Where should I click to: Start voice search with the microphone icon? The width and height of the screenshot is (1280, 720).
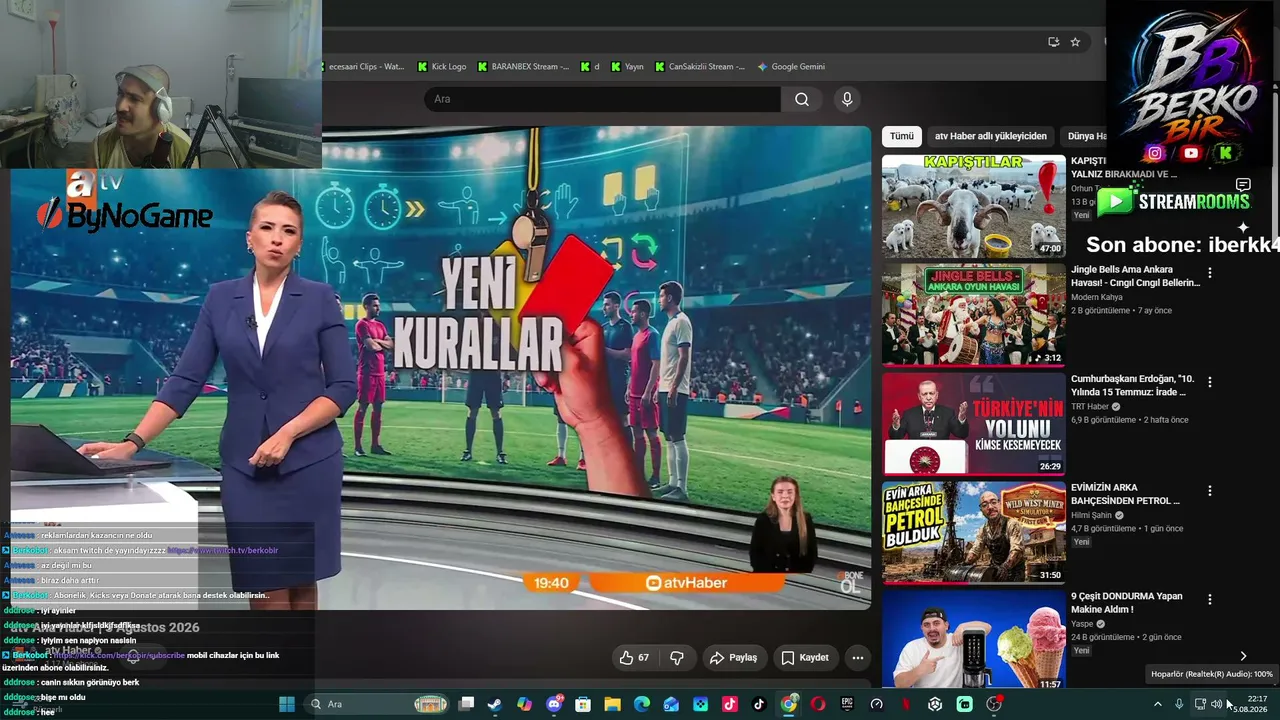pos(847,99)
